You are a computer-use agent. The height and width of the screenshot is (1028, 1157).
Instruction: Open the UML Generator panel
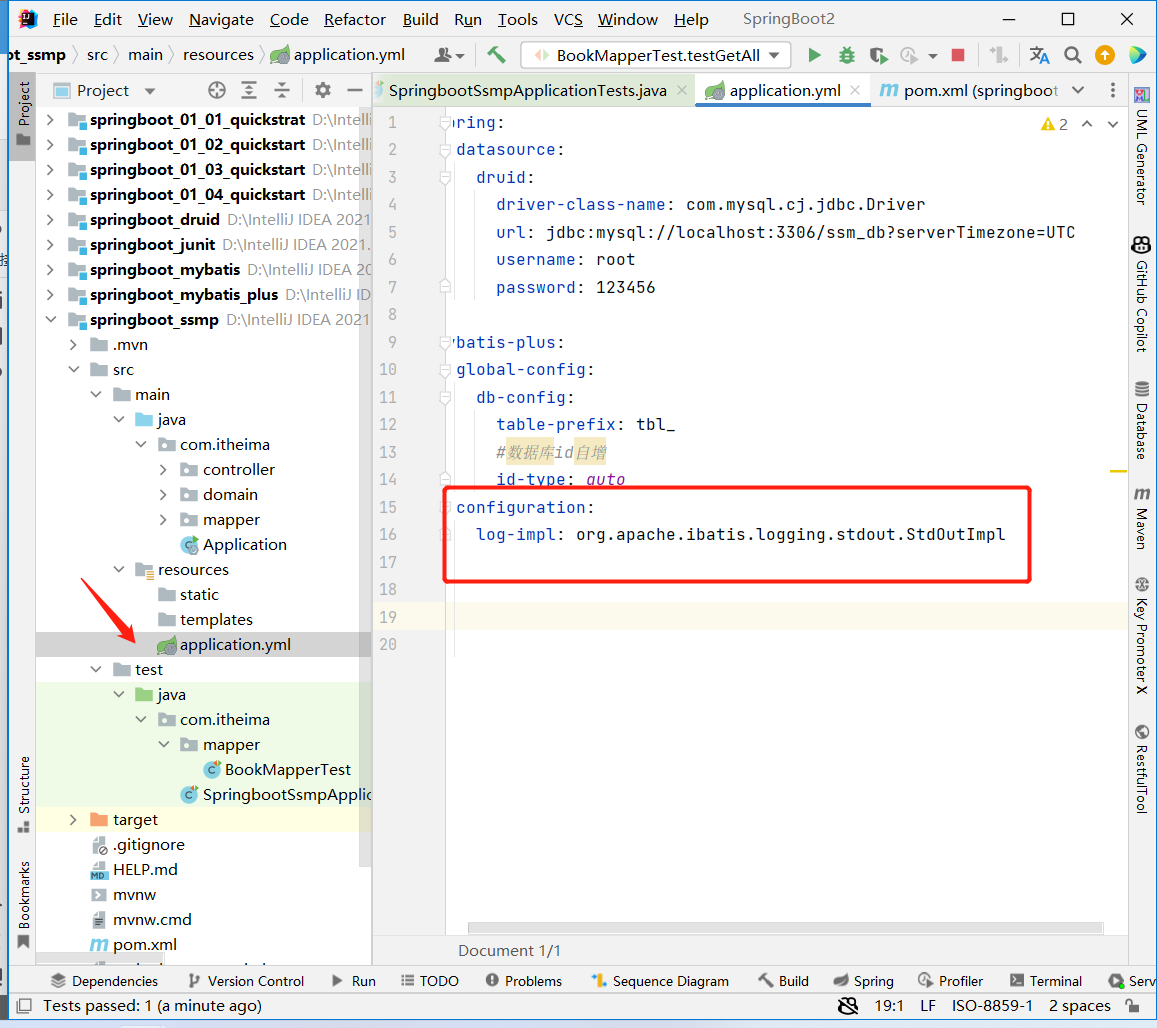pyautogui.click(x=1143, y=160)
